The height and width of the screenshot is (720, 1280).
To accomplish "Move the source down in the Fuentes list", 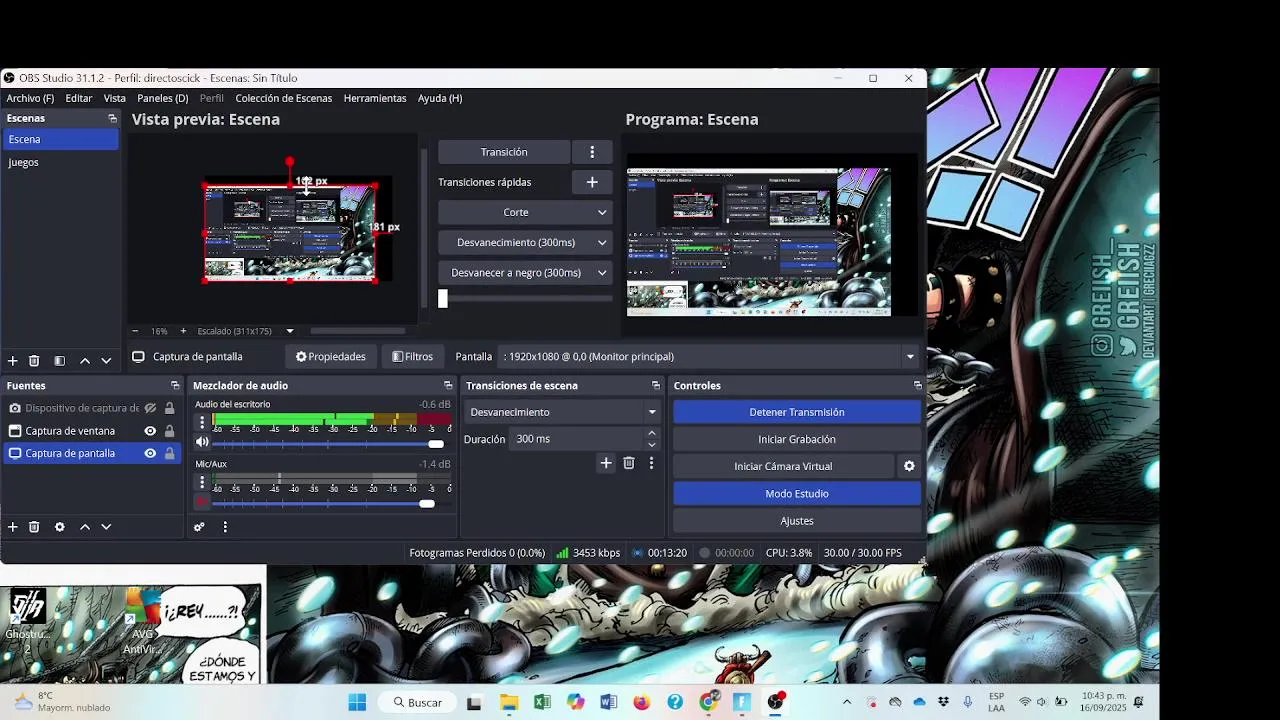I will [x=106, y=527].
